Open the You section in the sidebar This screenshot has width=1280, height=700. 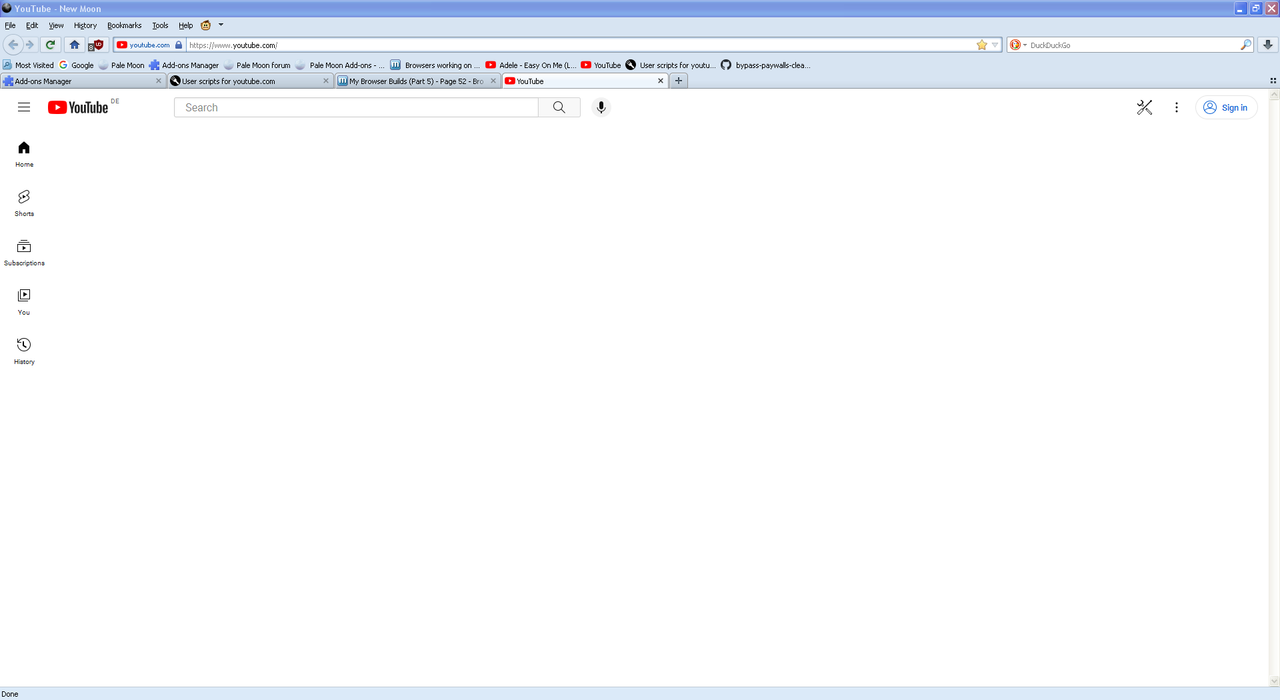point(24,301)
